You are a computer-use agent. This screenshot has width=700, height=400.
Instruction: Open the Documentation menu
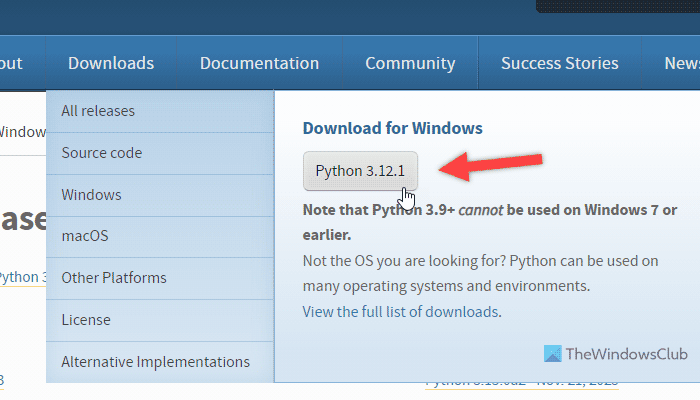click(259, 63)
